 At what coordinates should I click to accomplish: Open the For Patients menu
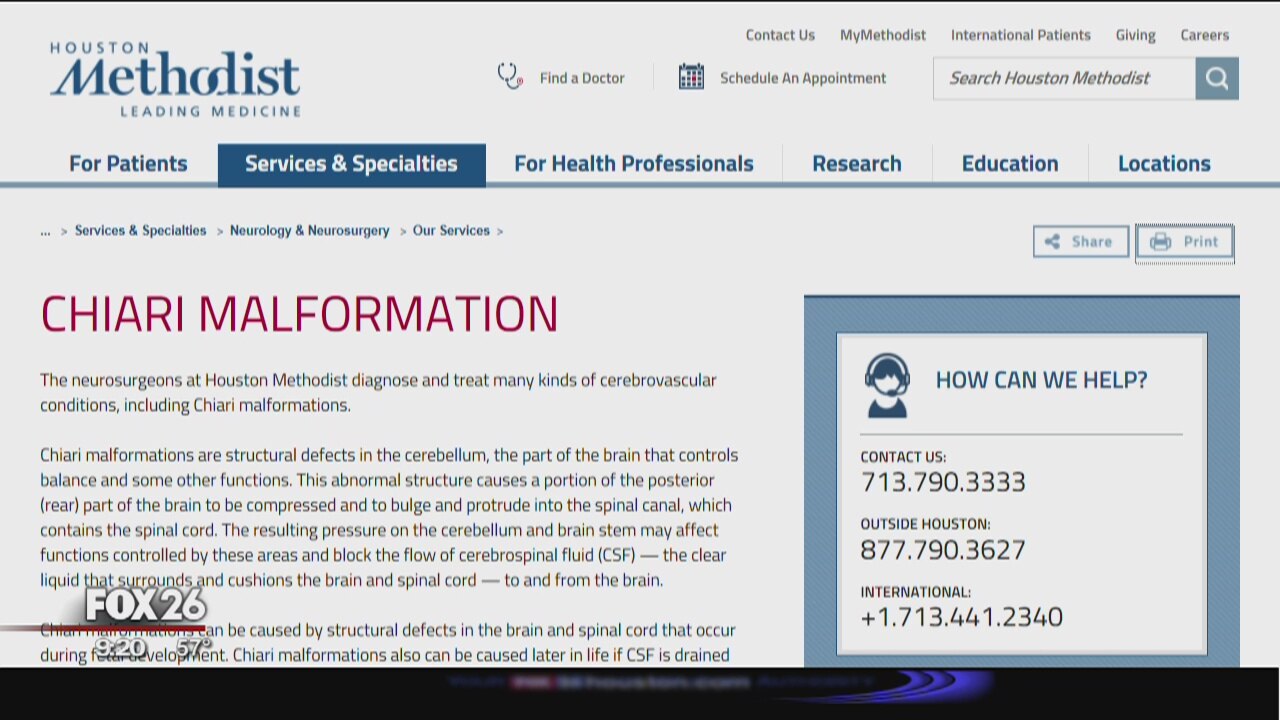tap(128, 164)
